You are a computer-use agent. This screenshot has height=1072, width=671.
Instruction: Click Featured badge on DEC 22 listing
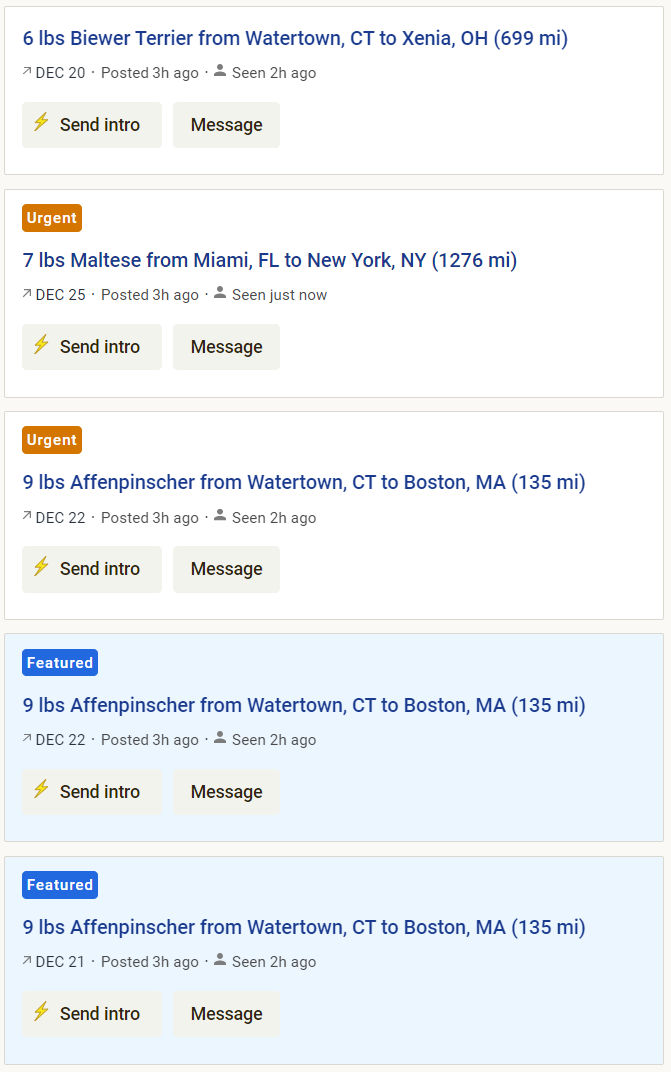click(60, 662)
